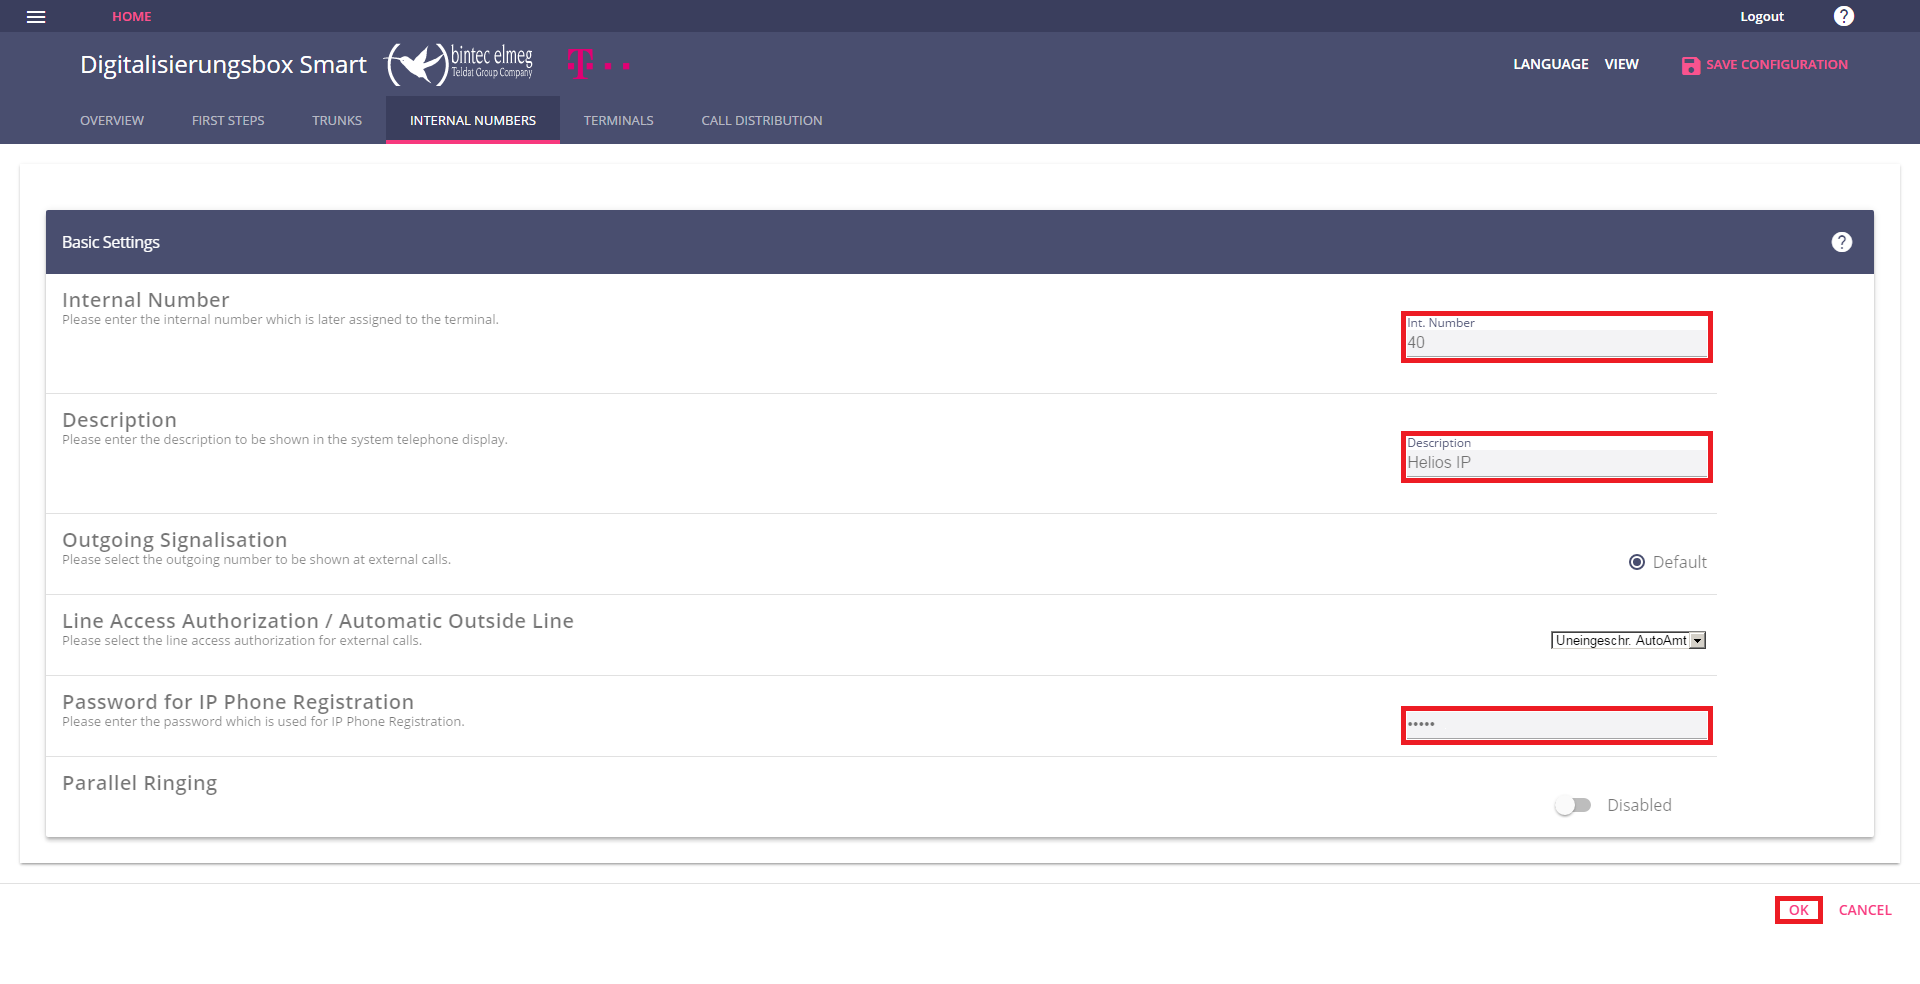Viewport: 1920px width, 984px height.
Task: Open the hamburger menu icon
Action: (x=36, y=17)
